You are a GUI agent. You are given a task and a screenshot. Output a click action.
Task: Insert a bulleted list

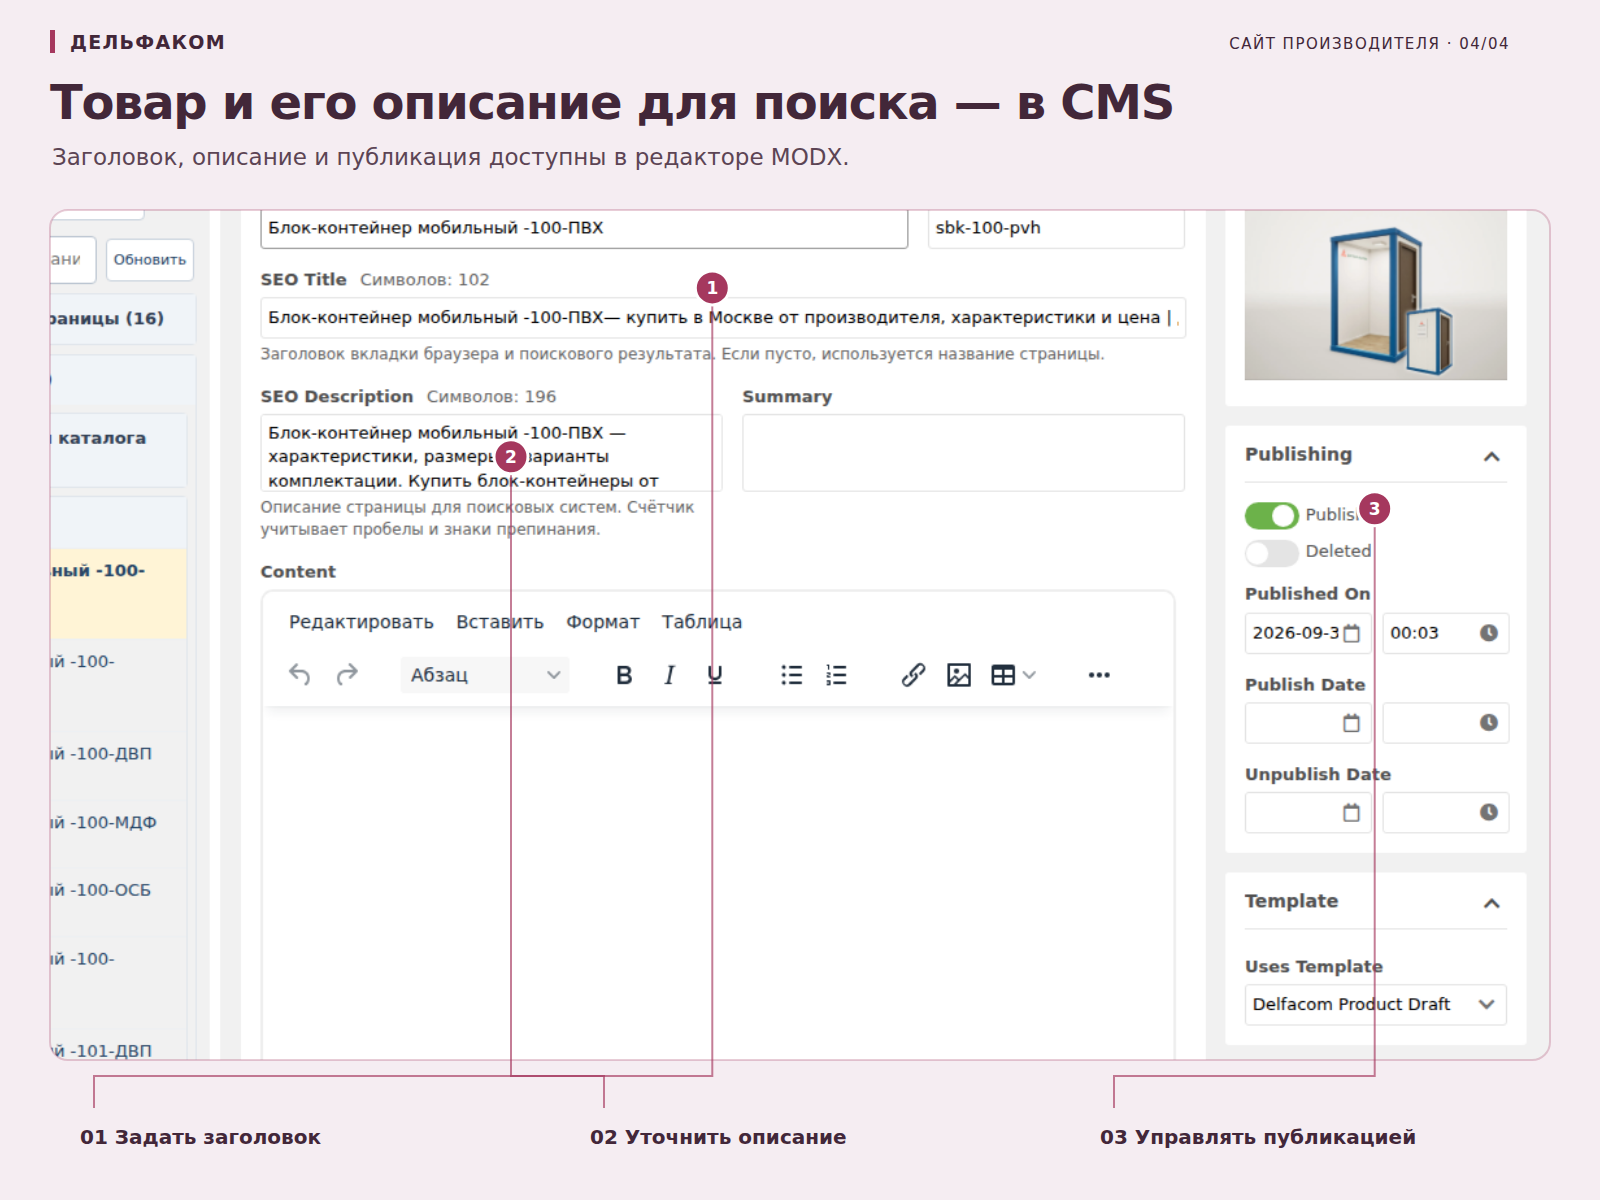pyautogui.click(x=792, y=675)
